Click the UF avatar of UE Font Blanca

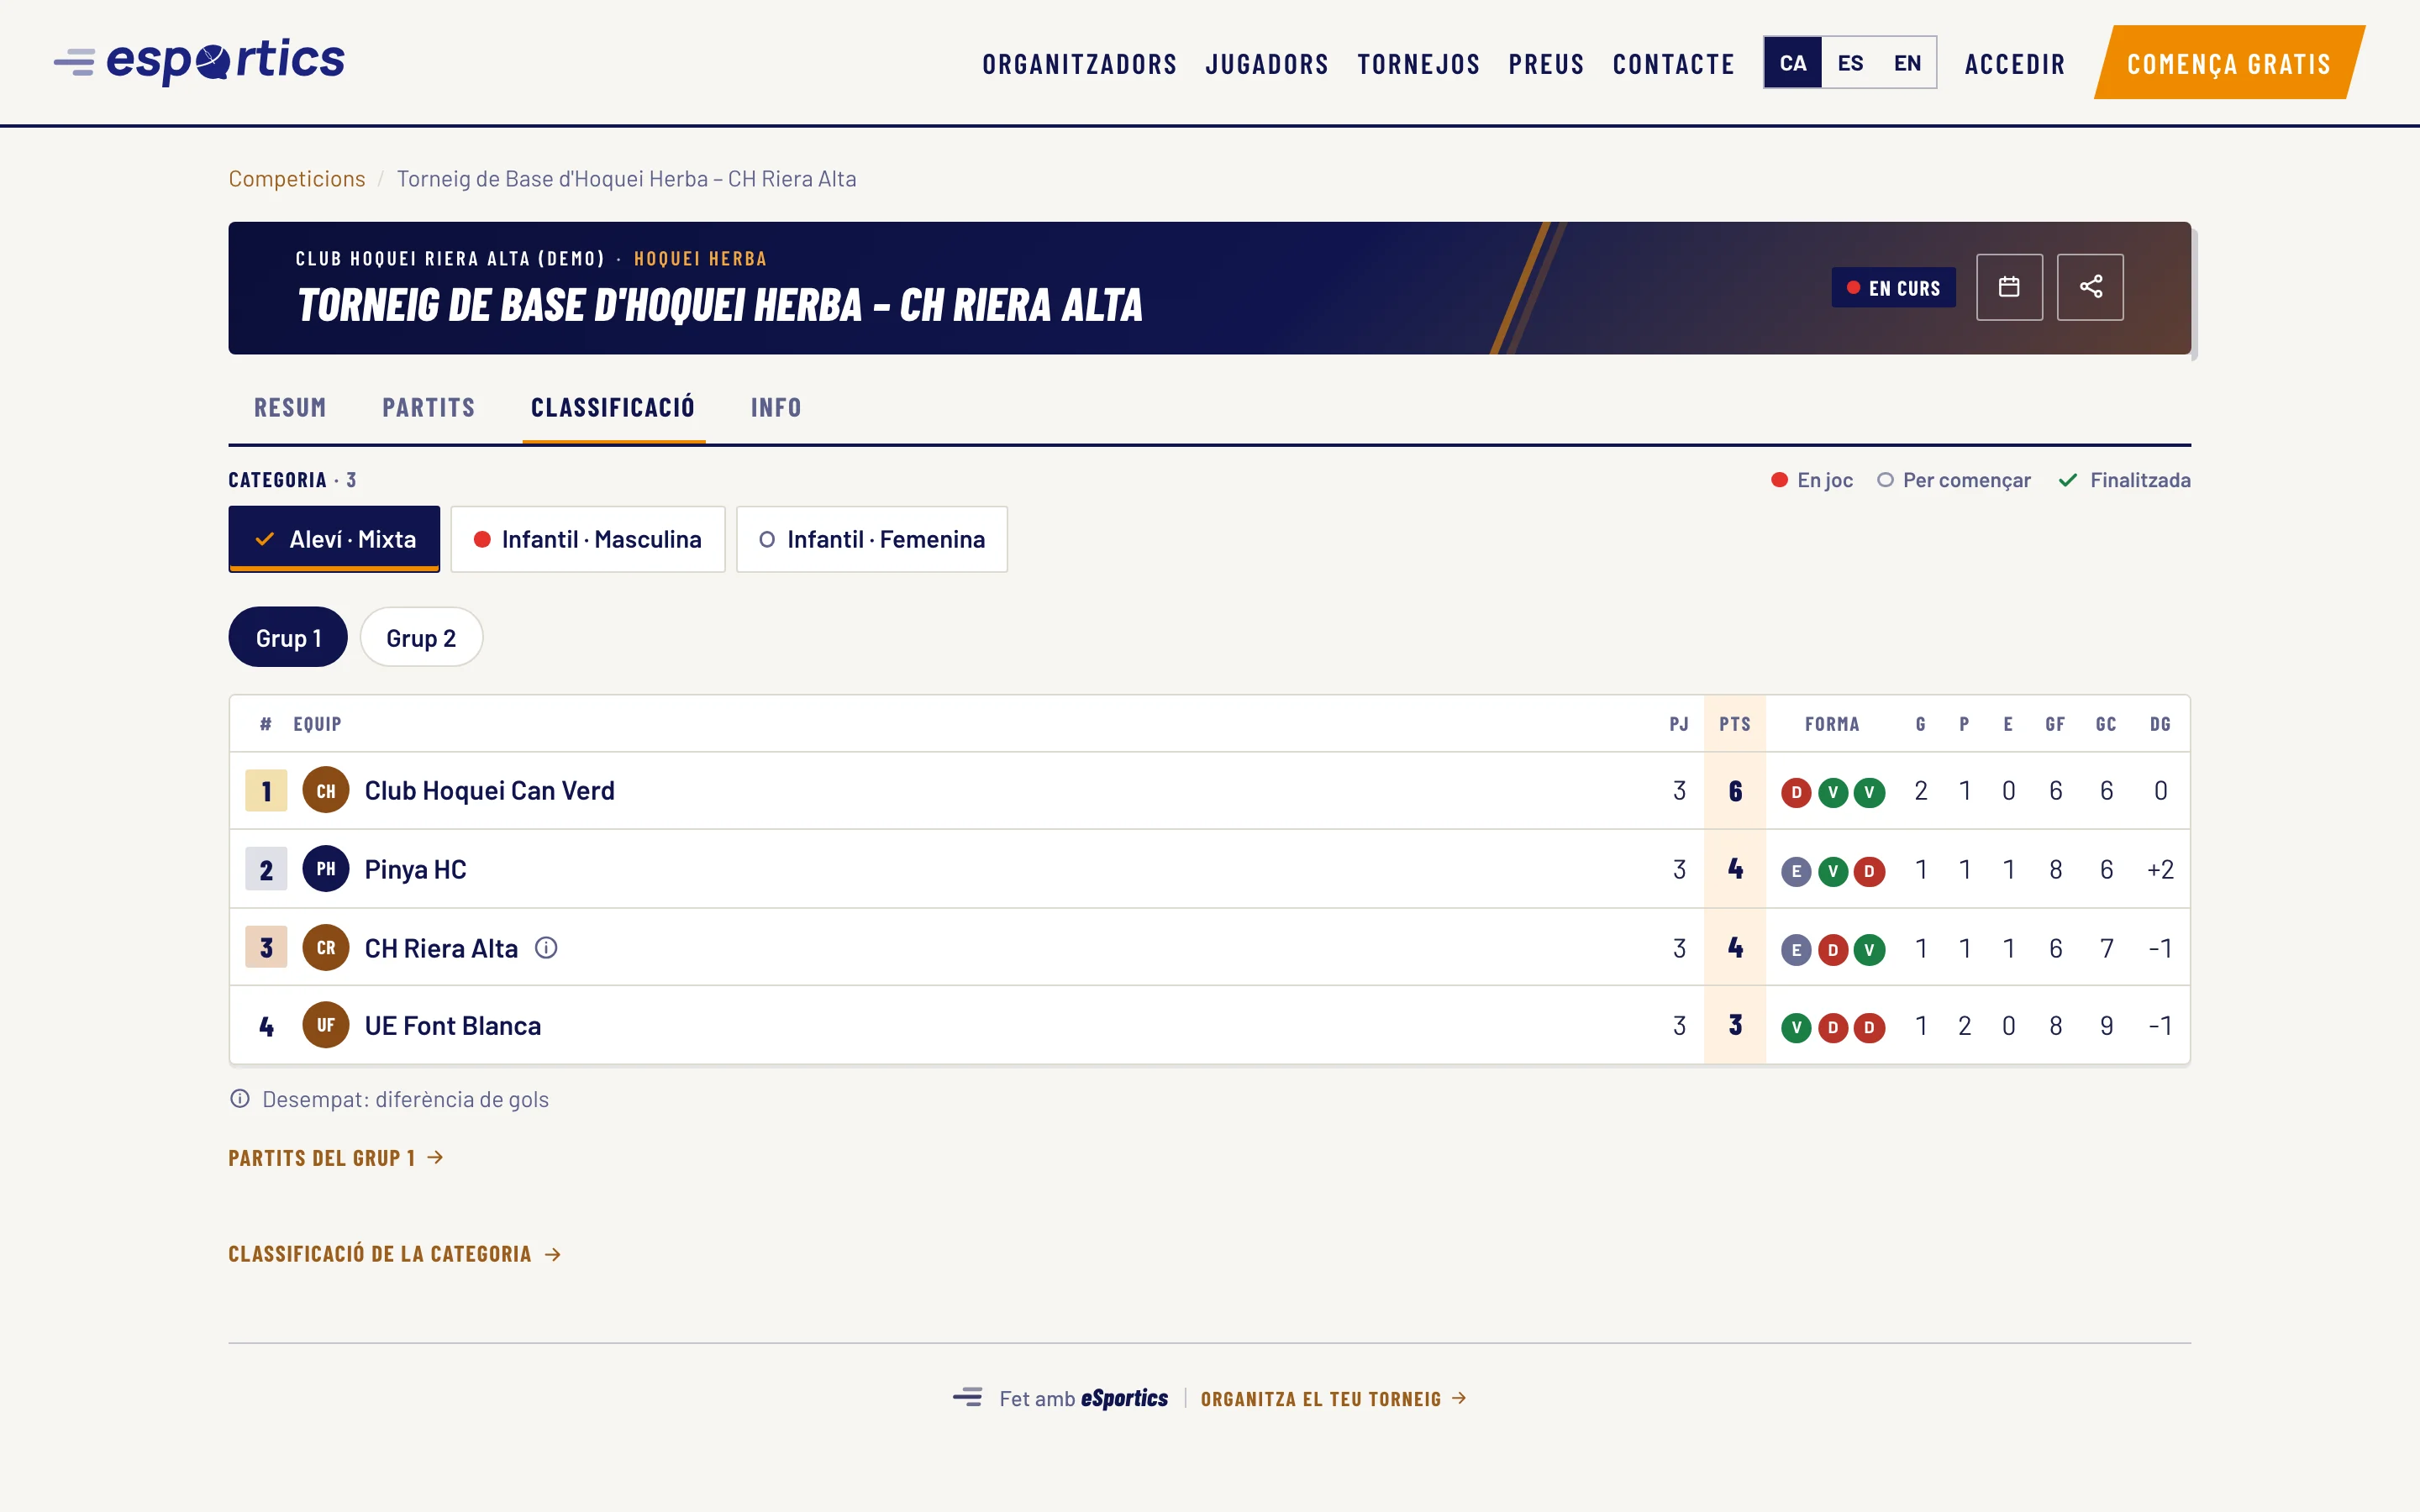(326, 1025)
